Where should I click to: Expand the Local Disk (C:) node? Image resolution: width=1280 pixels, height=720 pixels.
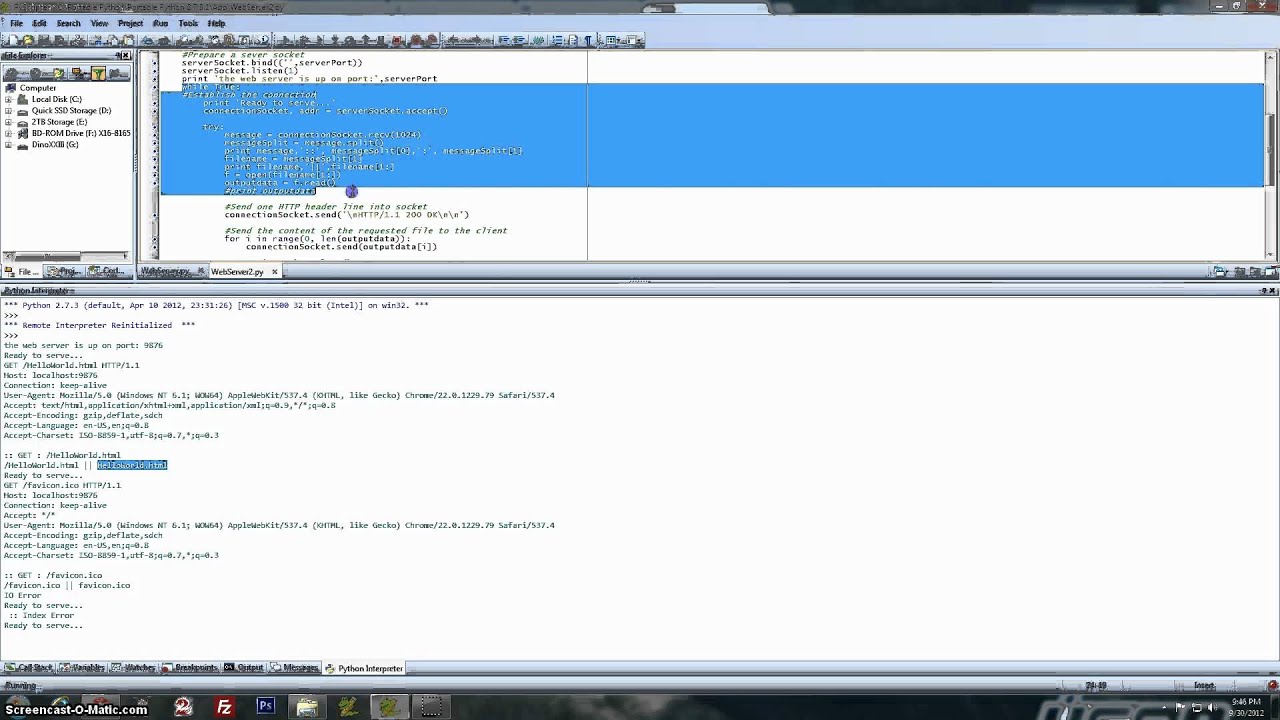9,99
